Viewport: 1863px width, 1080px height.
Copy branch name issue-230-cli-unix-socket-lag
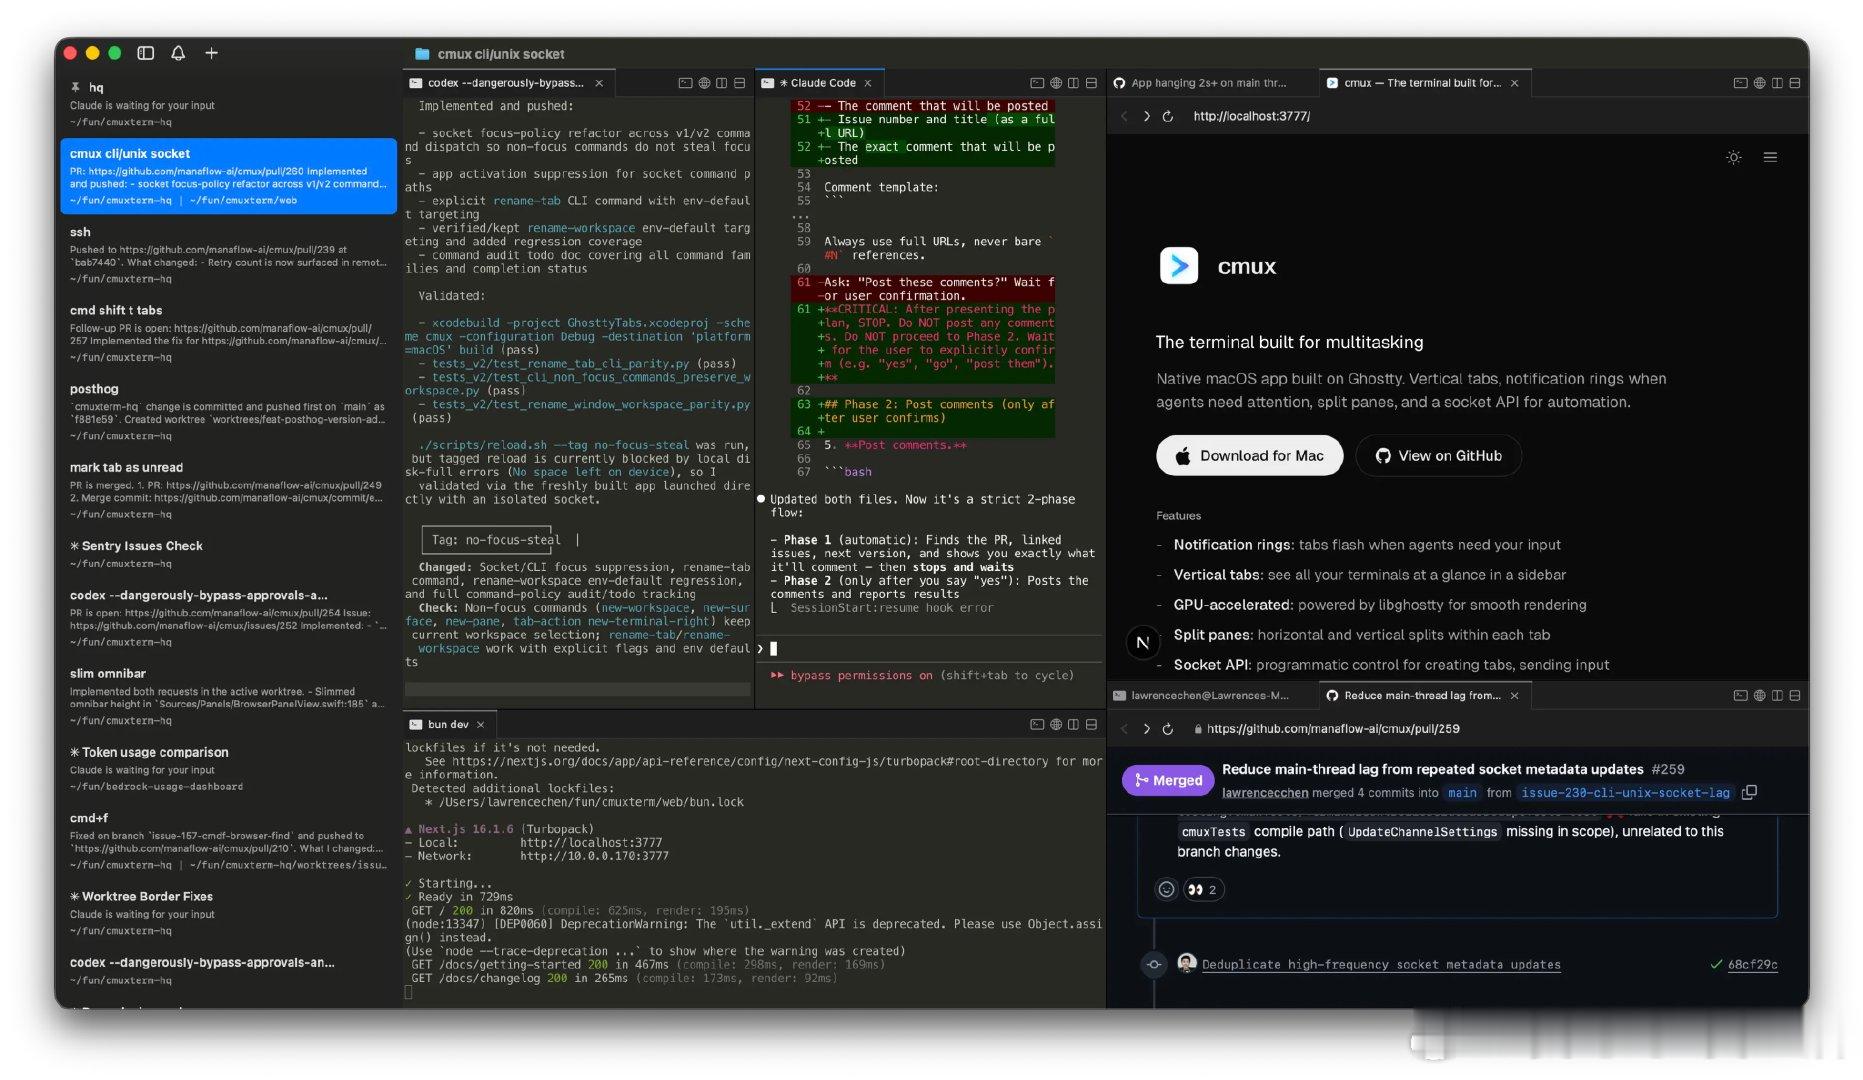coord(1749,792)
